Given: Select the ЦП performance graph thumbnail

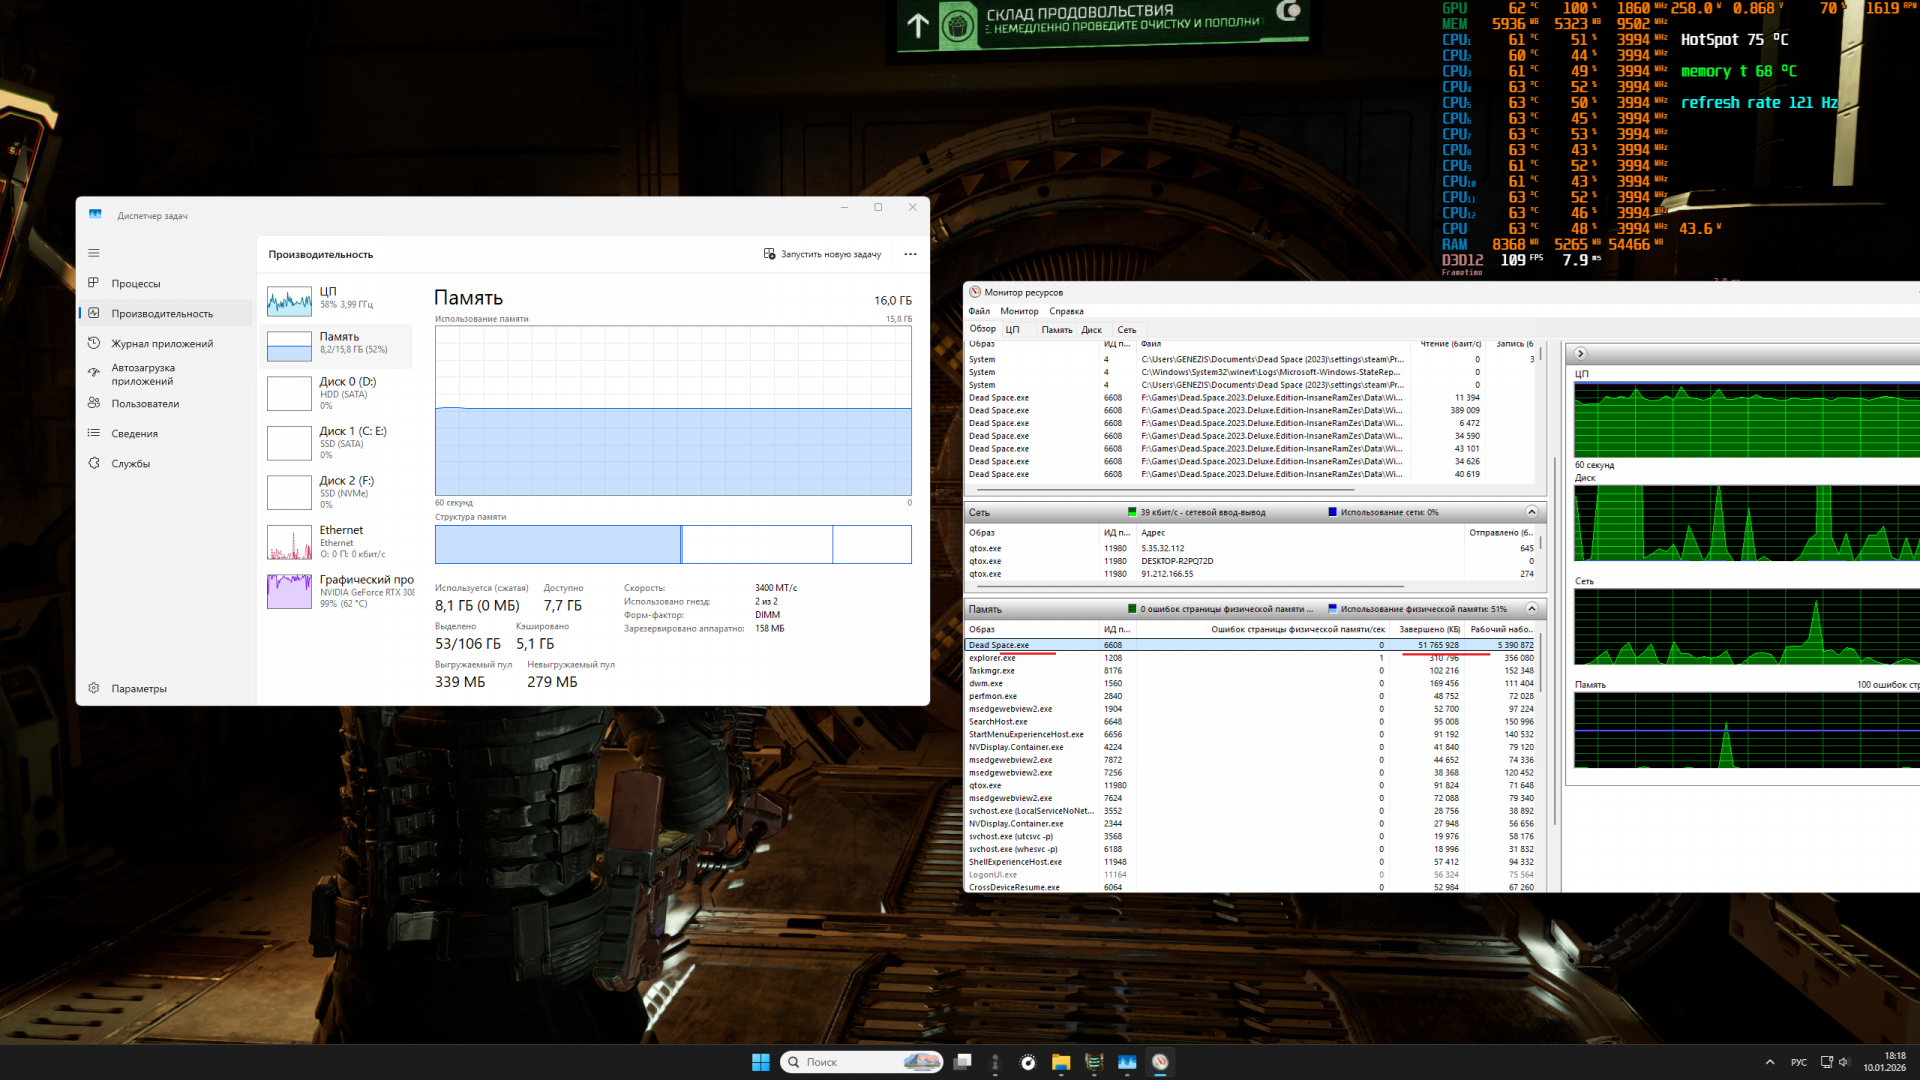Looking at the screenshot, I should click(289, 300).
